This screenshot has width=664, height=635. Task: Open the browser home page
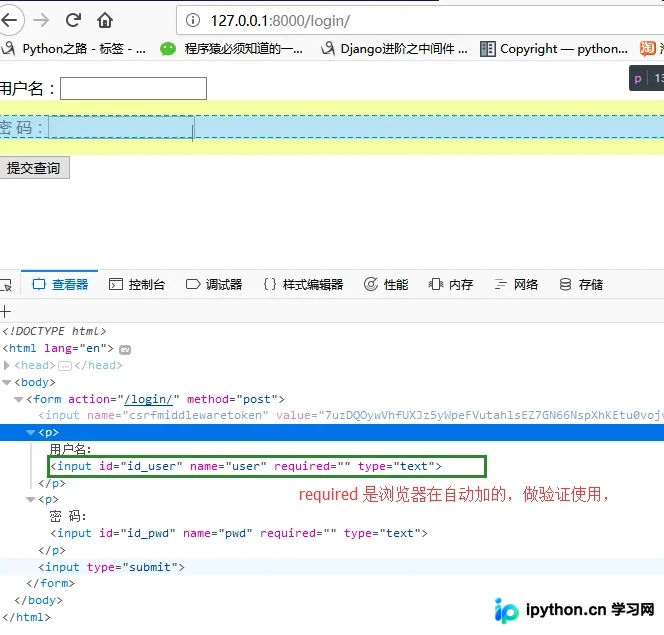[x=105, y=20]
